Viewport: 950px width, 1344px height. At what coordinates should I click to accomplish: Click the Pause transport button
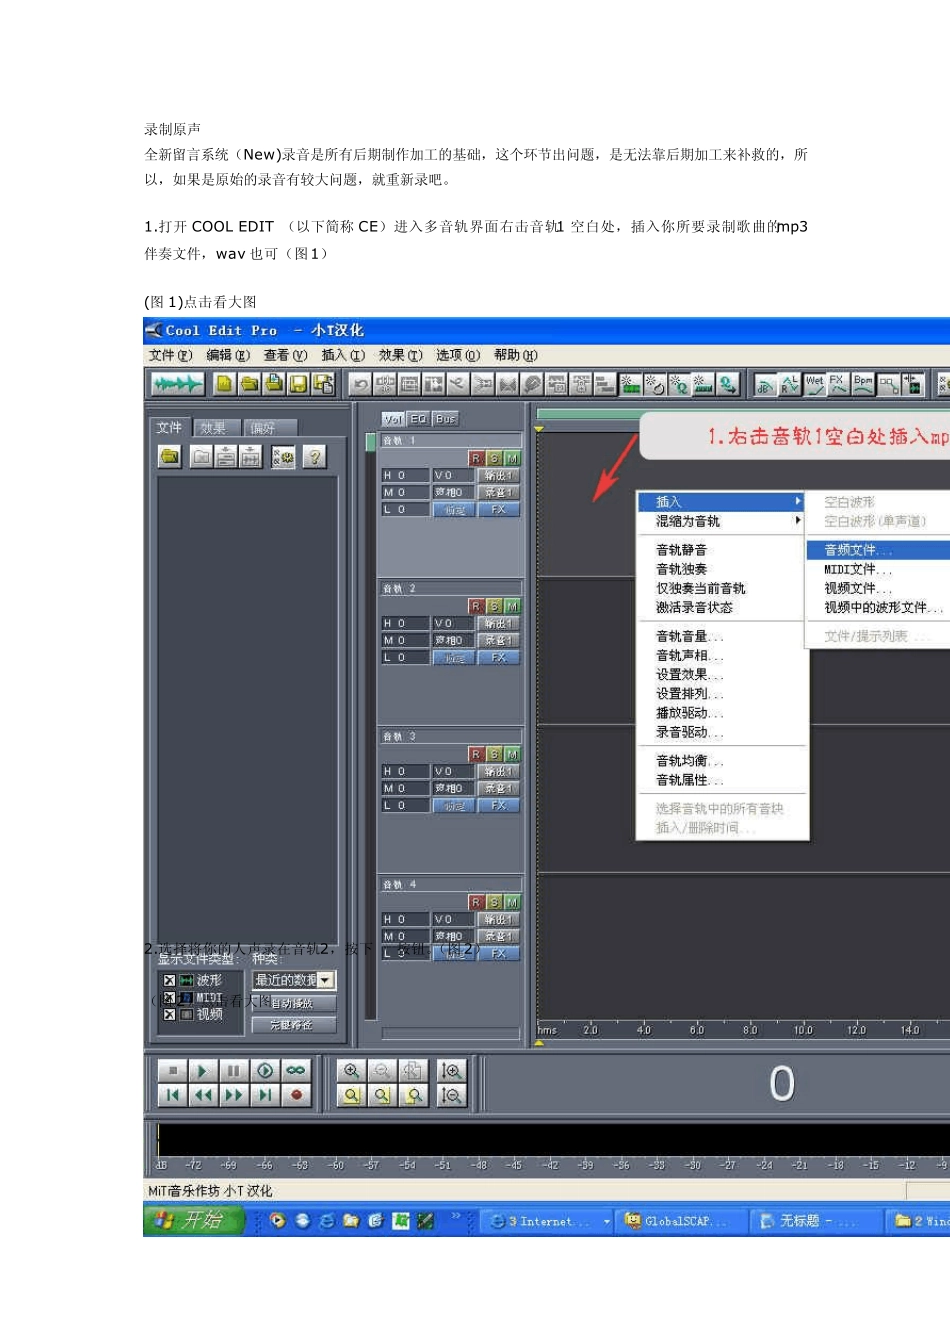[233, 1070]
